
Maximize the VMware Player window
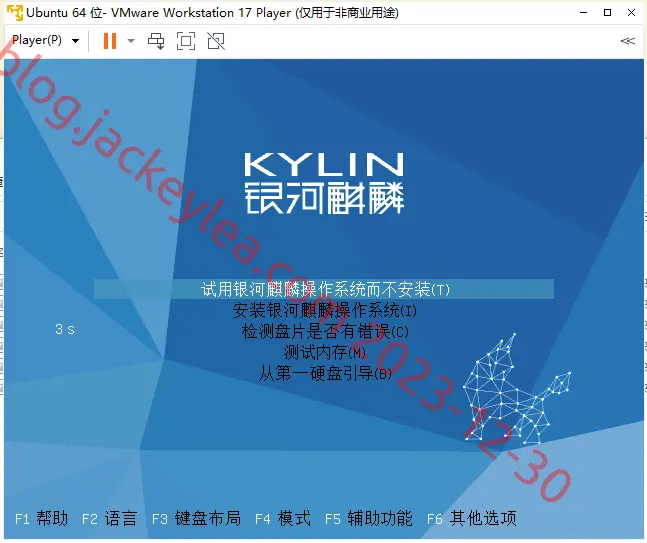tap(607, 12)
